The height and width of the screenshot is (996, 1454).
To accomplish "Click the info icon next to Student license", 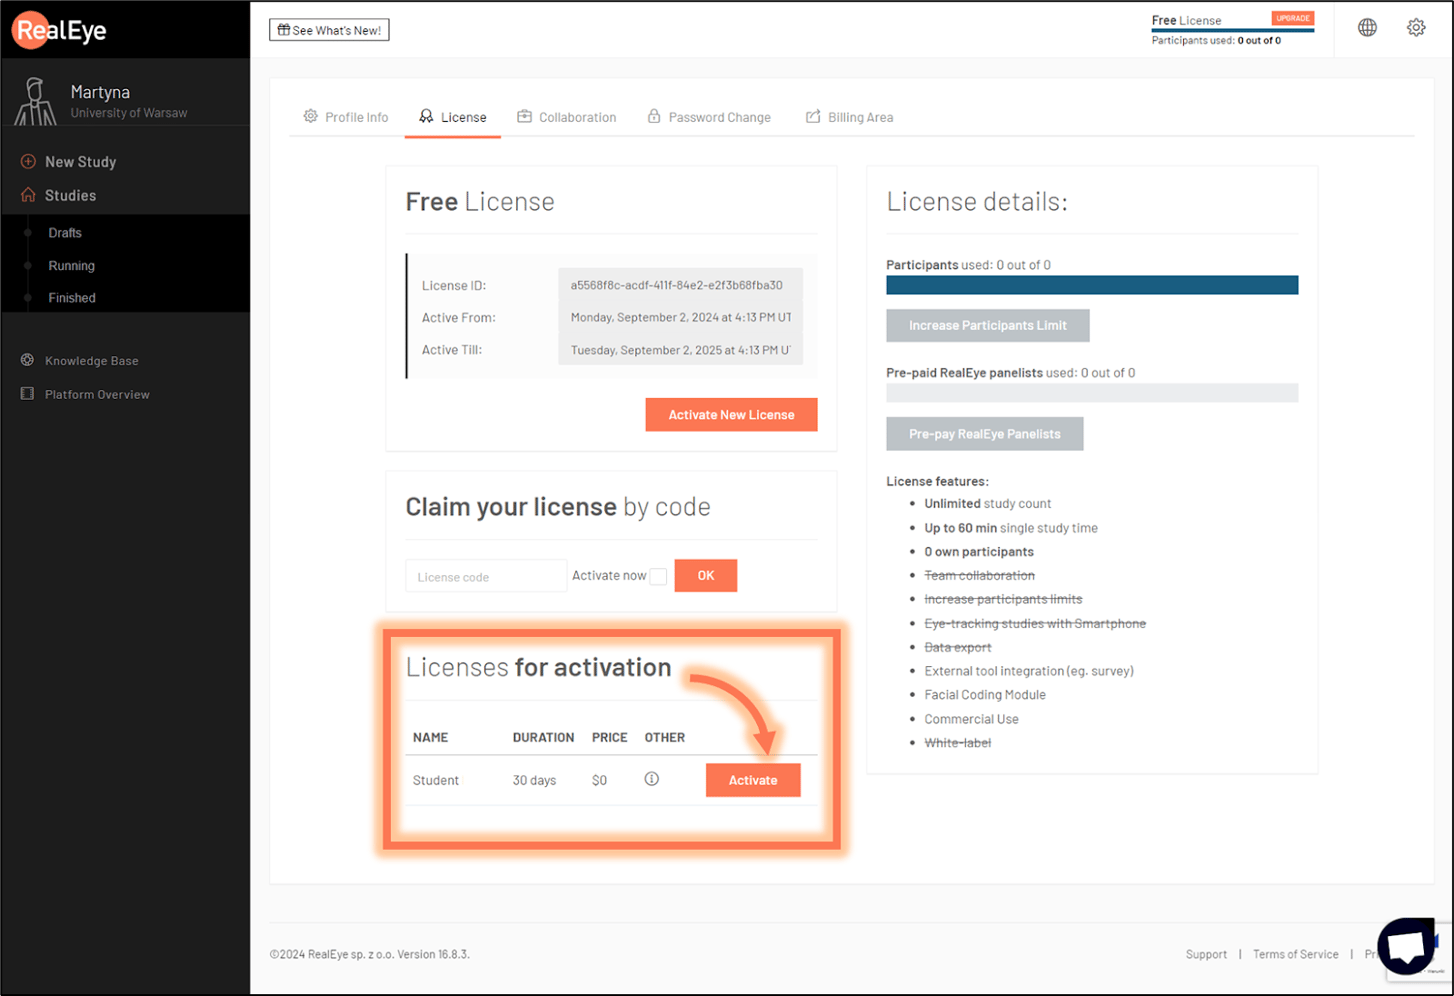I will point(651,778).
